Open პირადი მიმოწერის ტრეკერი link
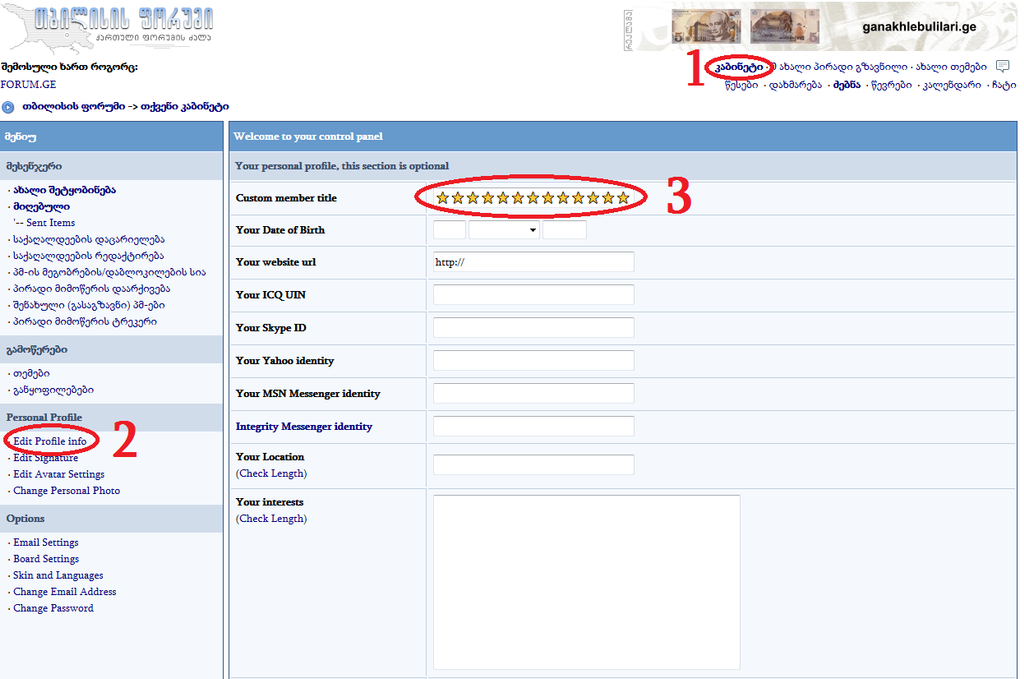Screen dimensions: 1024x679 click(x=85, y=321)
